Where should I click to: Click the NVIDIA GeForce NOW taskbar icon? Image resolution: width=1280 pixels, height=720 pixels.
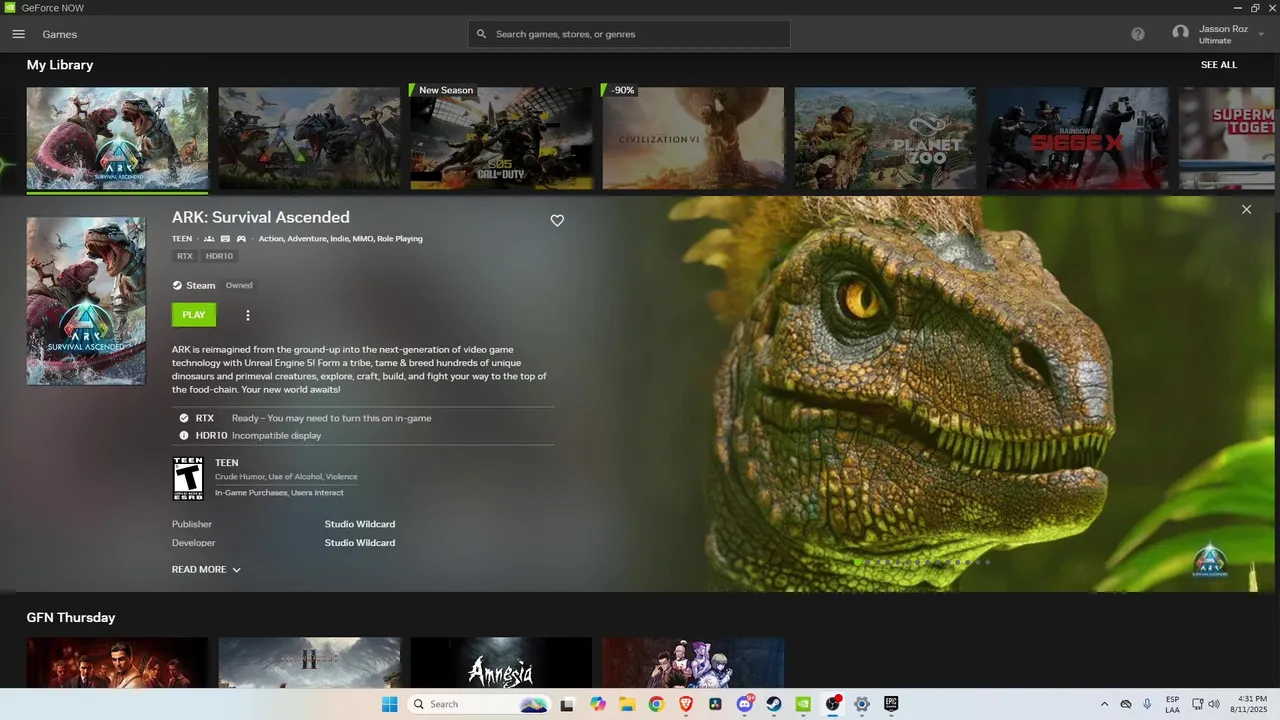click(x=803, y=704)
